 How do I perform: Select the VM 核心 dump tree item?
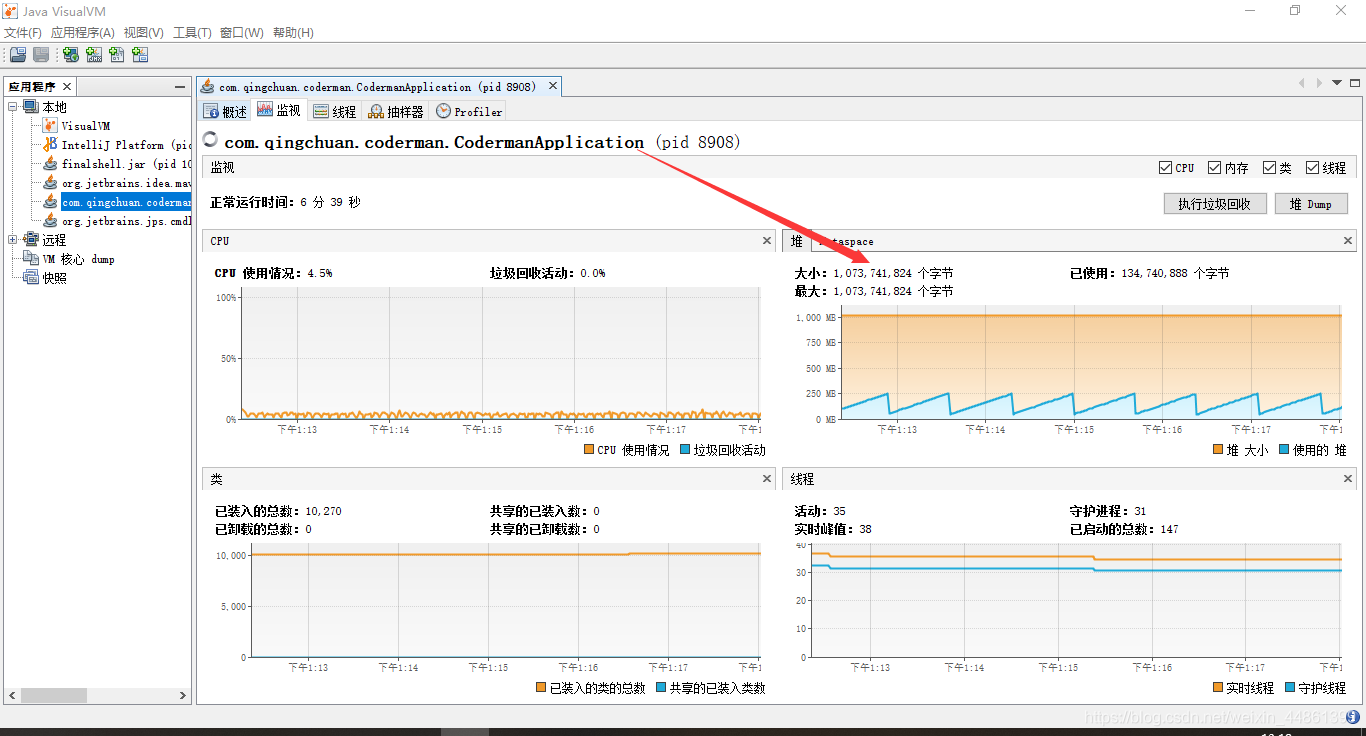tap(78, 259)
